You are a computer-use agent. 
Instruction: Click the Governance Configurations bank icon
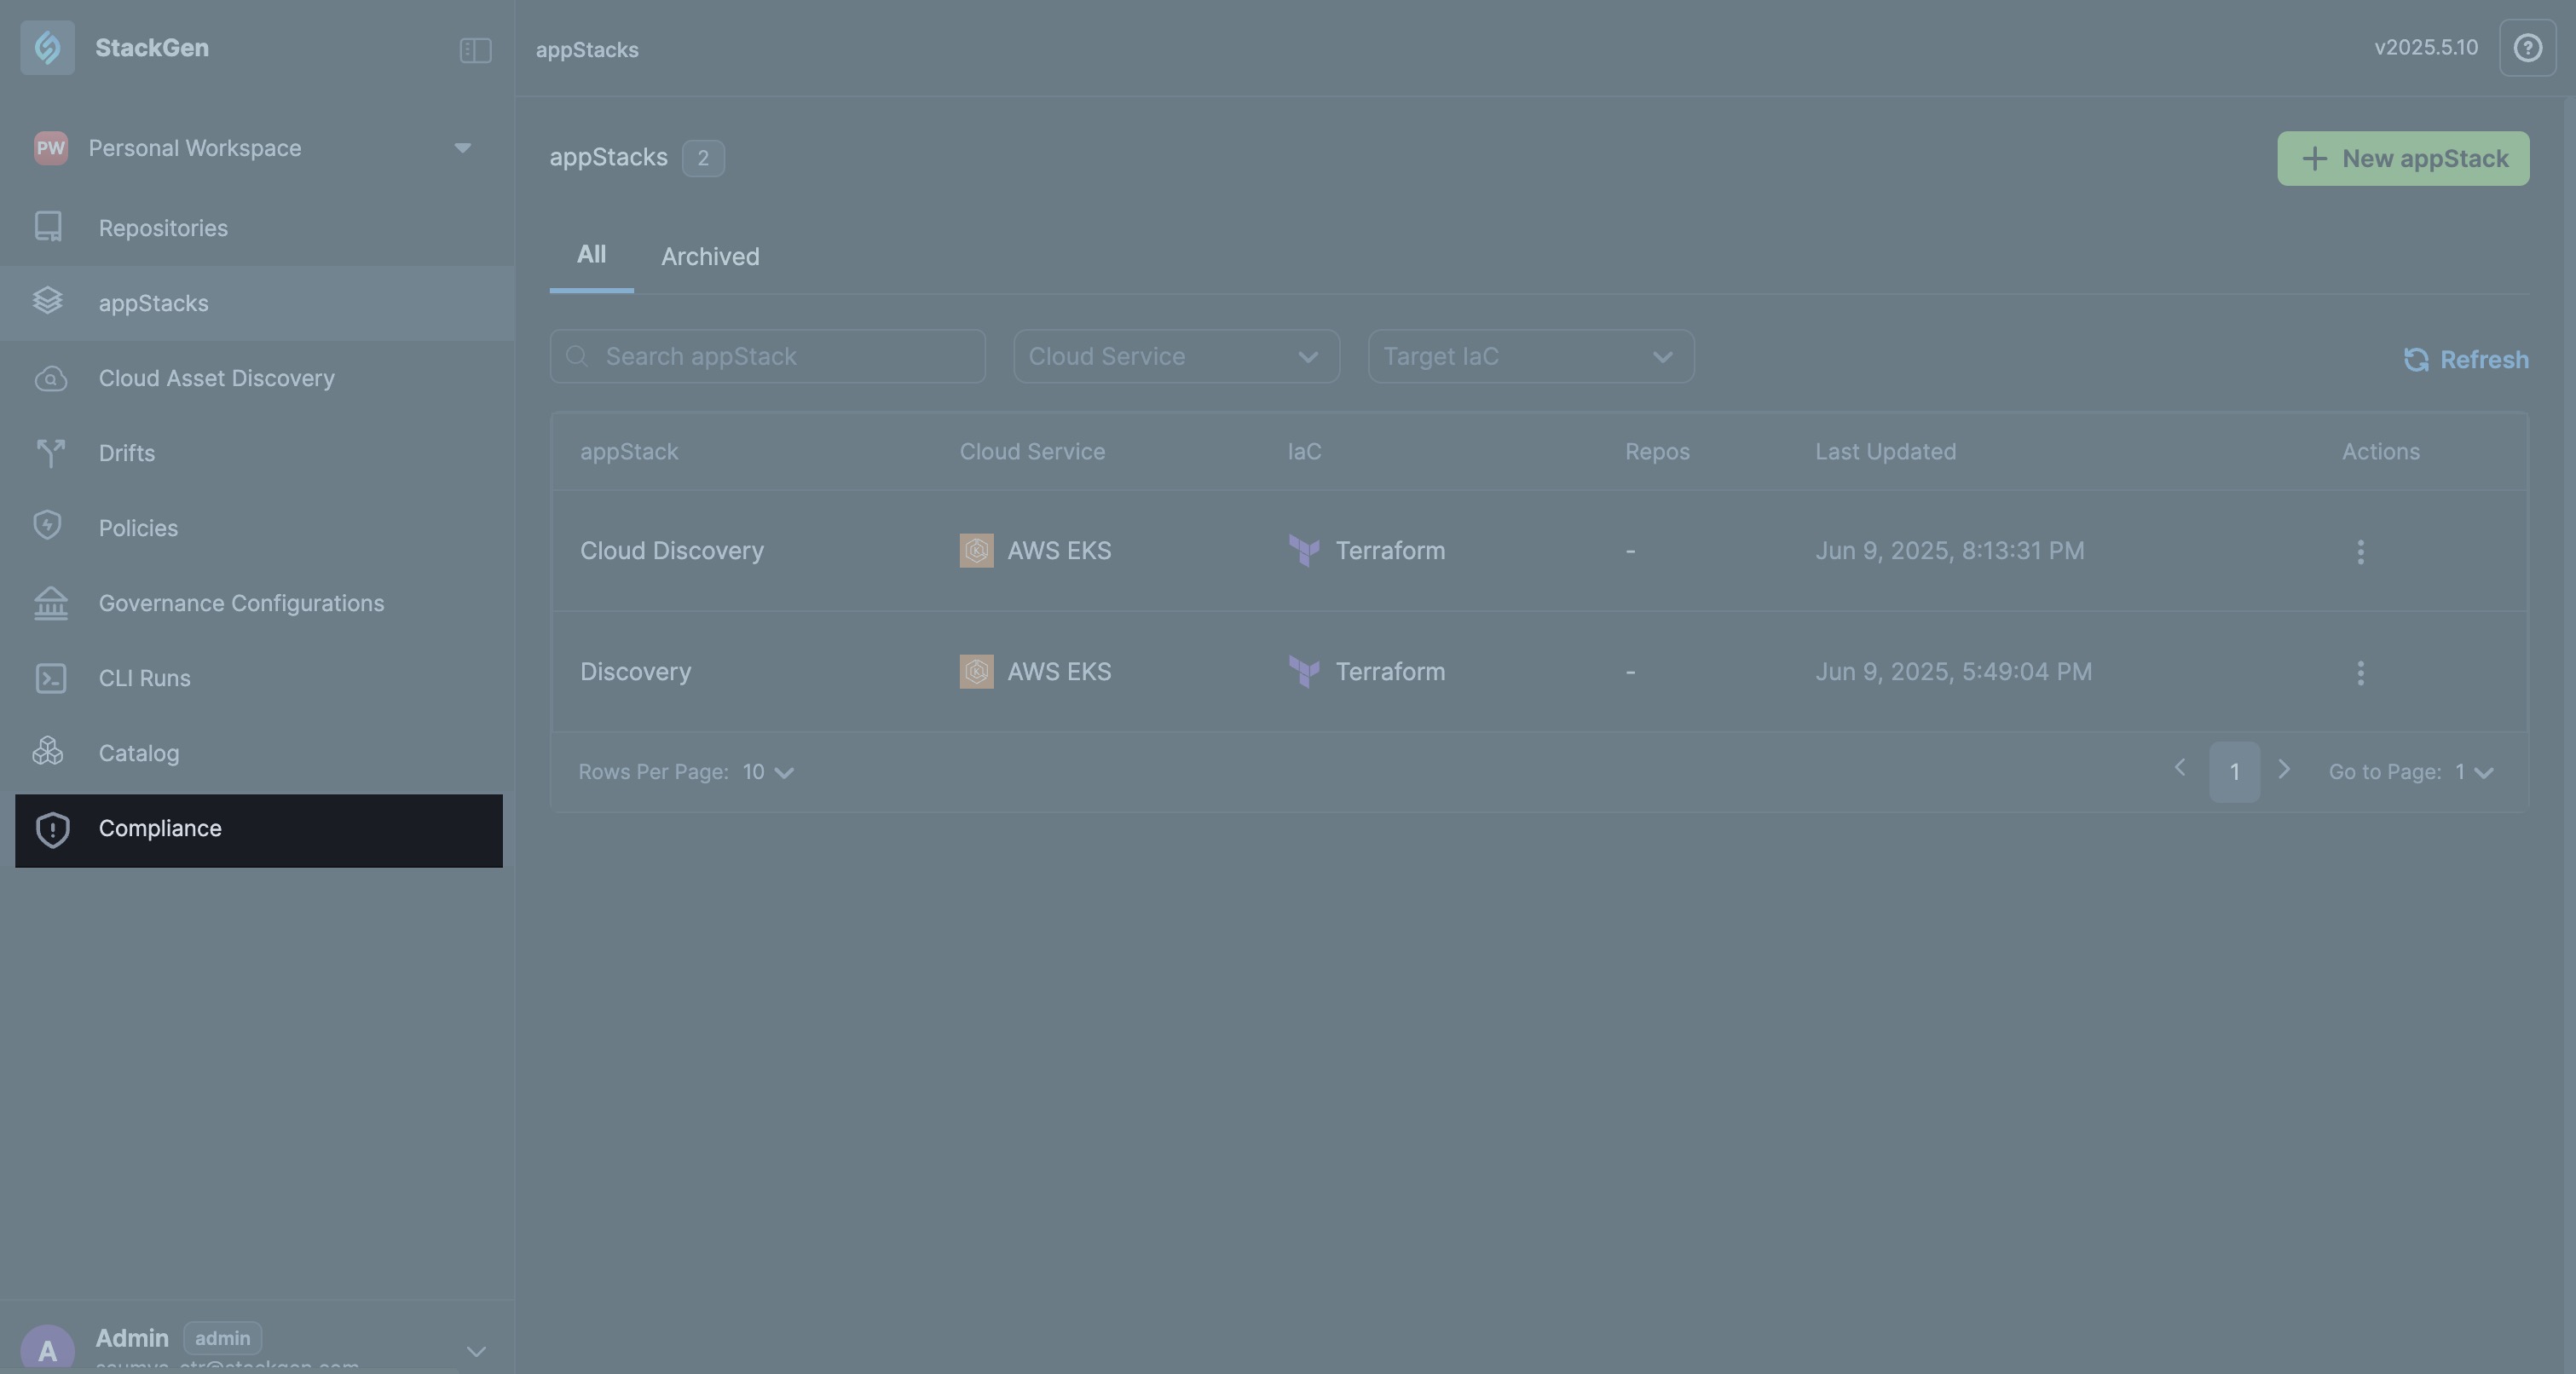point(50,603)
